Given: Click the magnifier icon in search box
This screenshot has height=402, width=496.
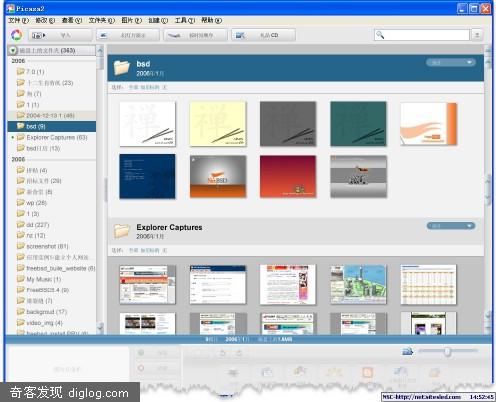Looking at the screenshot, I should [x=380, y=35].
